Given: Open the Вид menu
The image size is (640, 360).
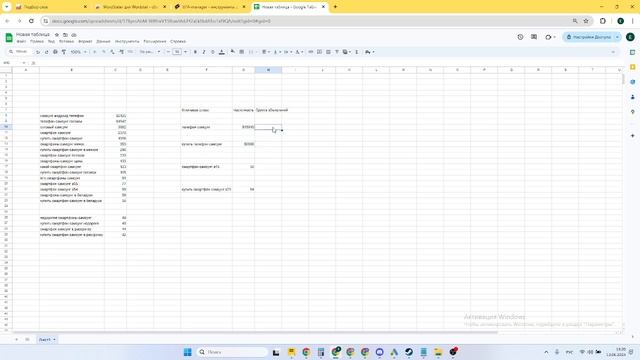Looking at the screenshot, I should [51, 41].
